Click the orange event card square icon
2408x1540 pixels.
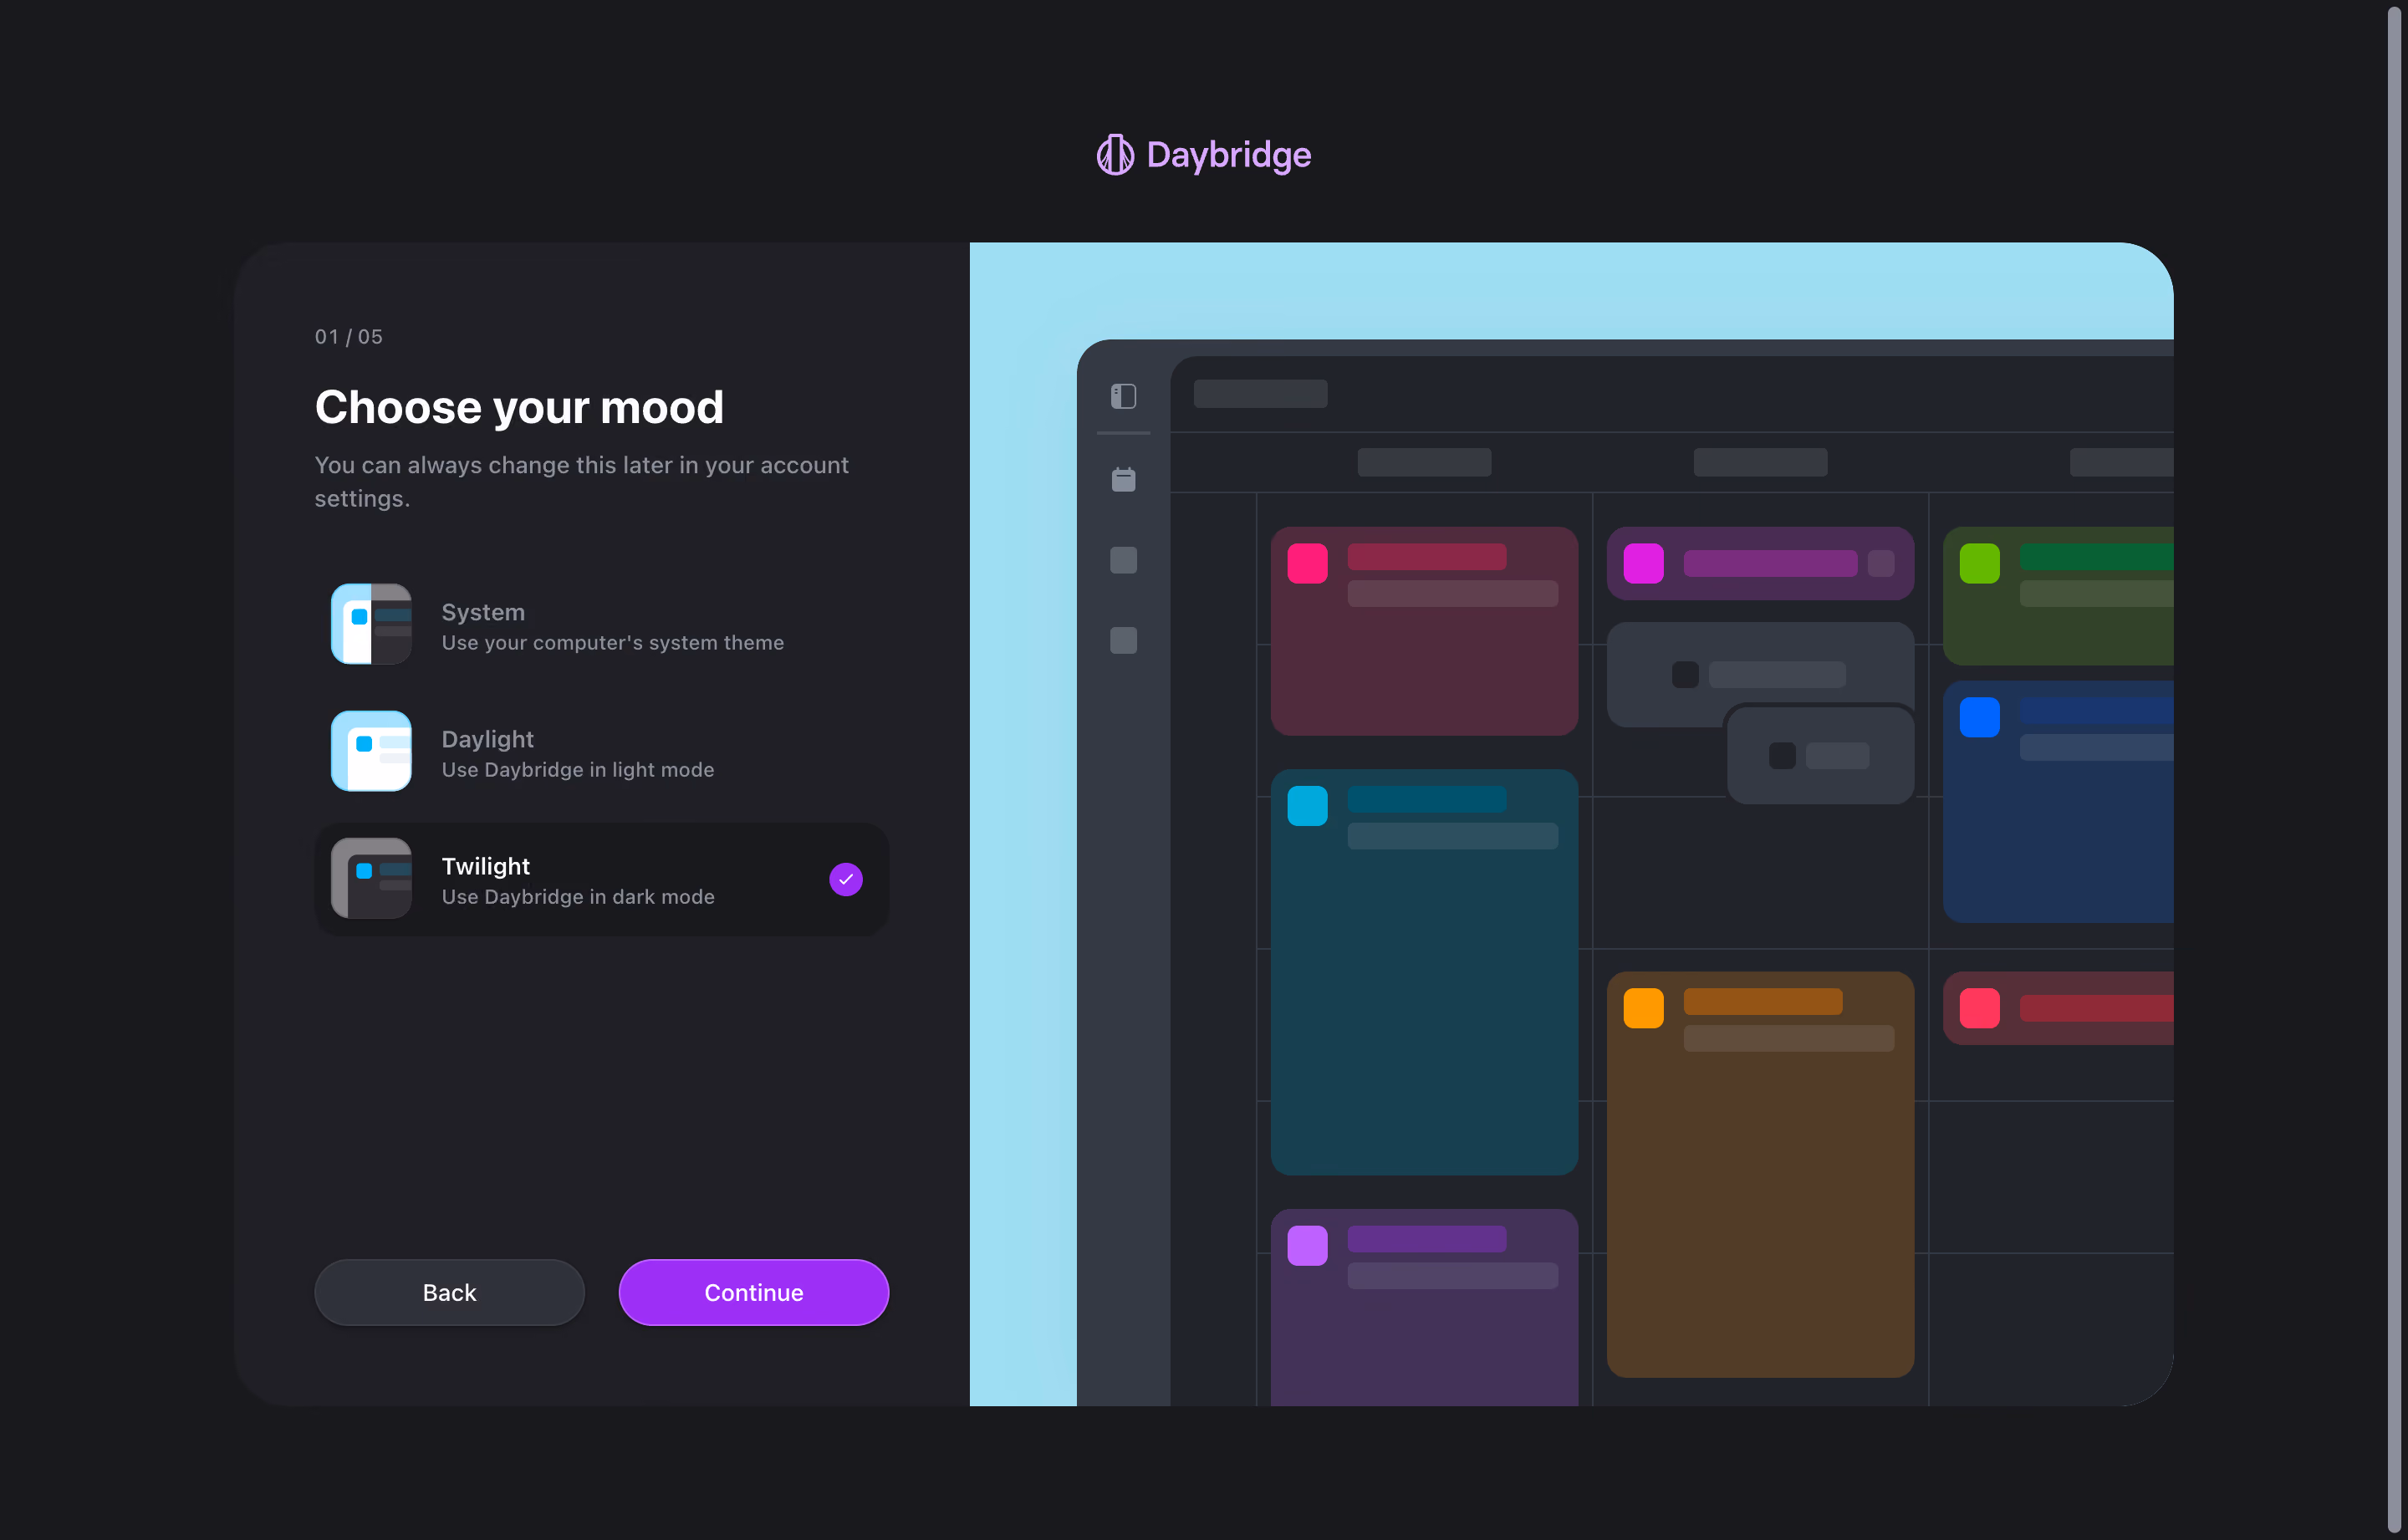[x=1643, y=1008]
